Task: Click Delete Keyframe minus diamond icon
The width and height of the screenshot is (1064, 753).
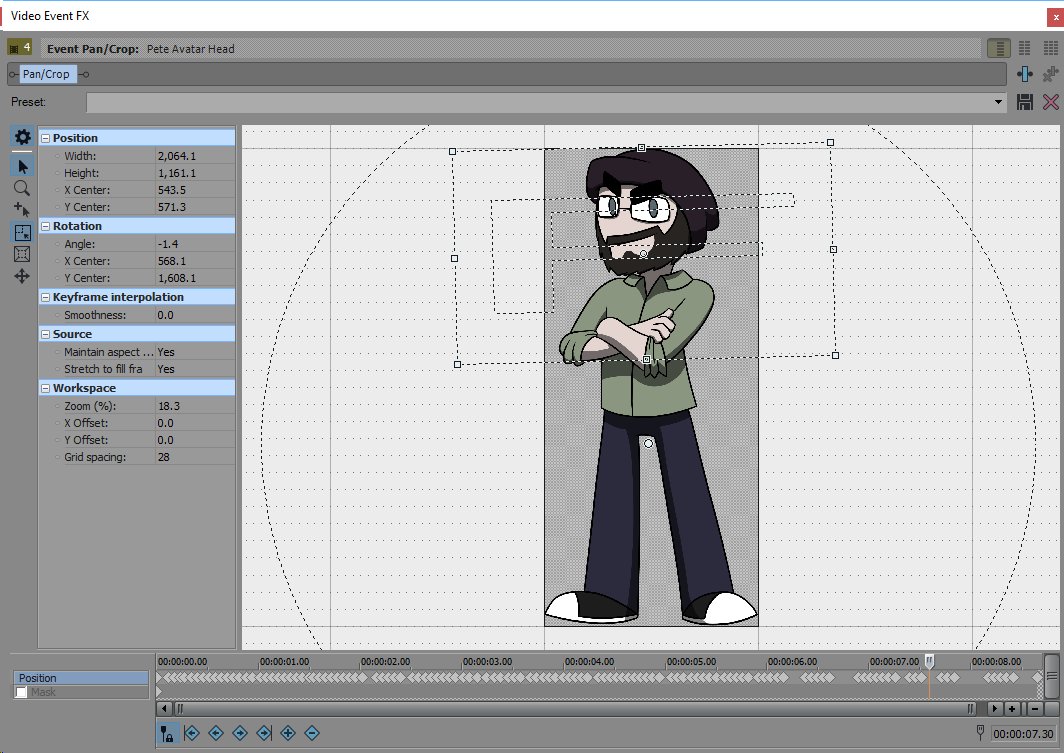Action: click(311, 733)
